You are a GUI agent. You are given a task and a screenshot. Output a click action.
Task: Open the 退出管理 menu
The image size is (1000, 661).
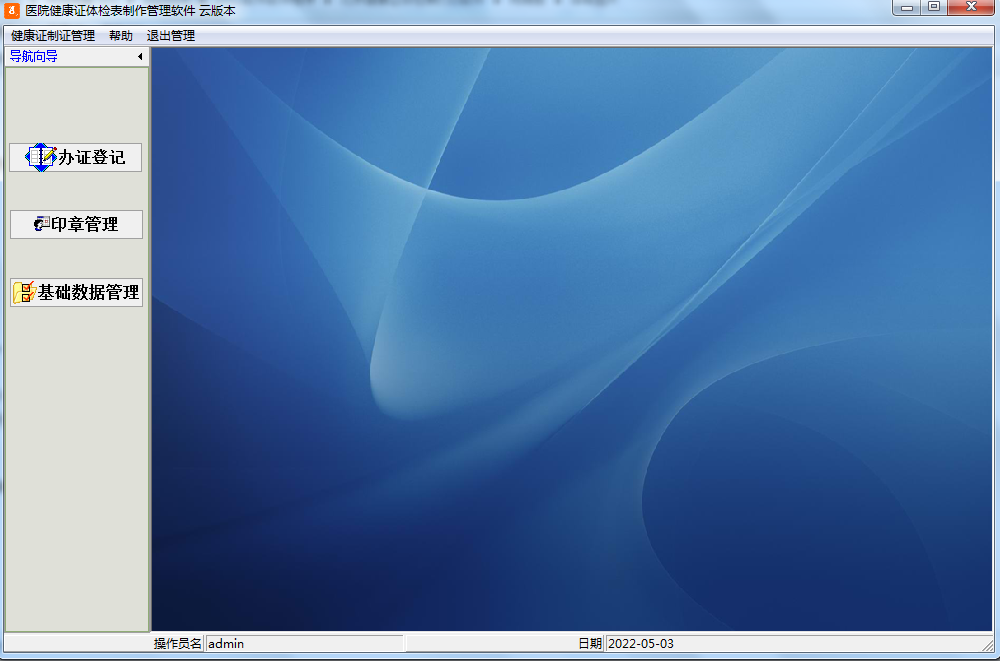[171, 36]
